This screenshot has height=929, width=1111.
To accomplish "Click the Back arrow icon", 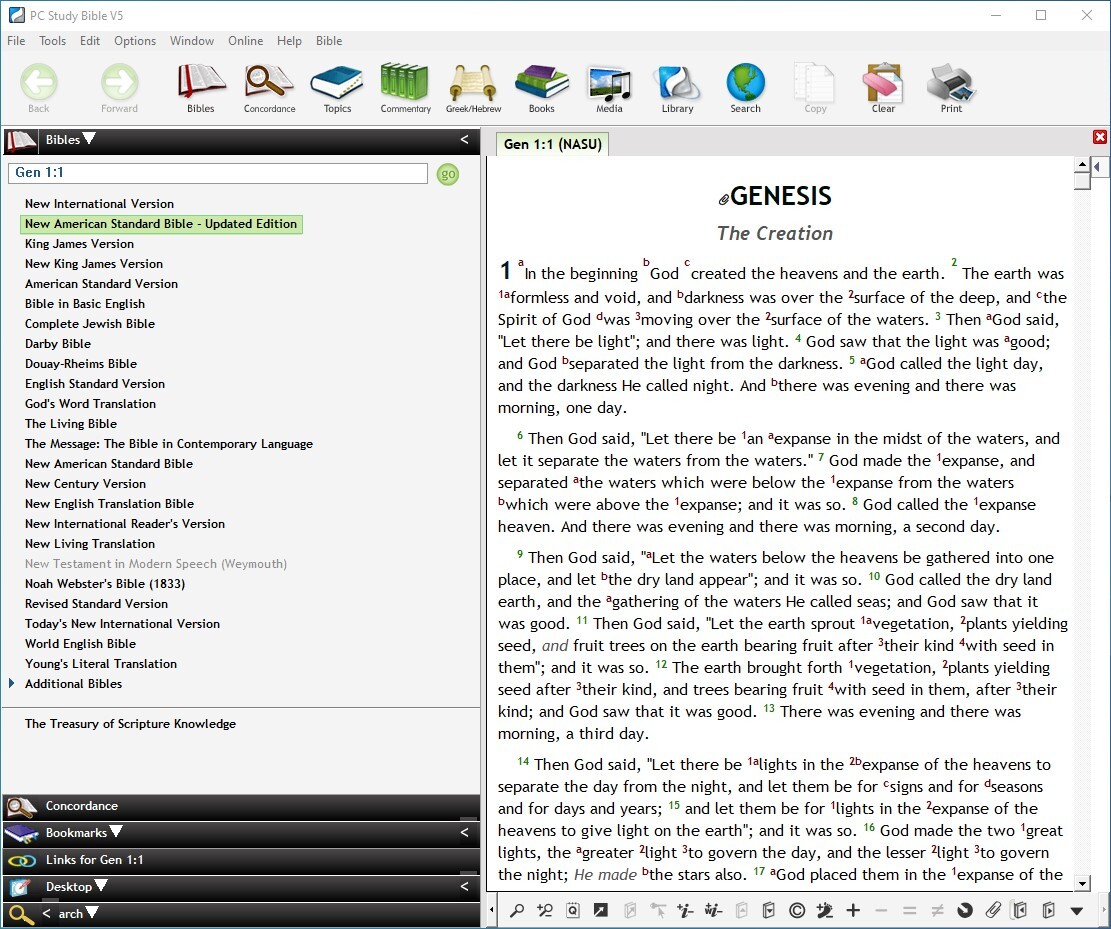I will (38, 88).
